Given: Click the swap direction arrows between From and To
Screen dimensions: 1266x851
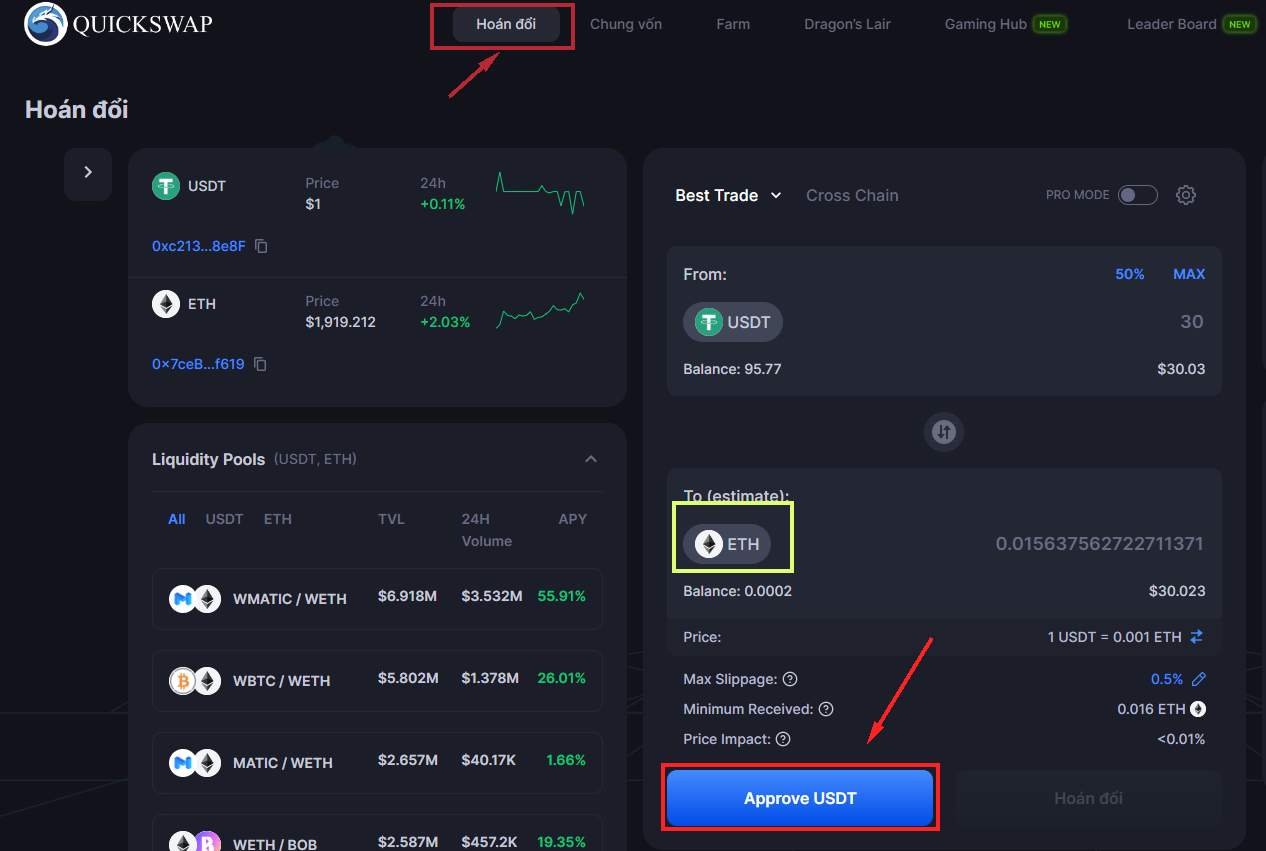Looking at the screenshot, I should coord(943,431).
